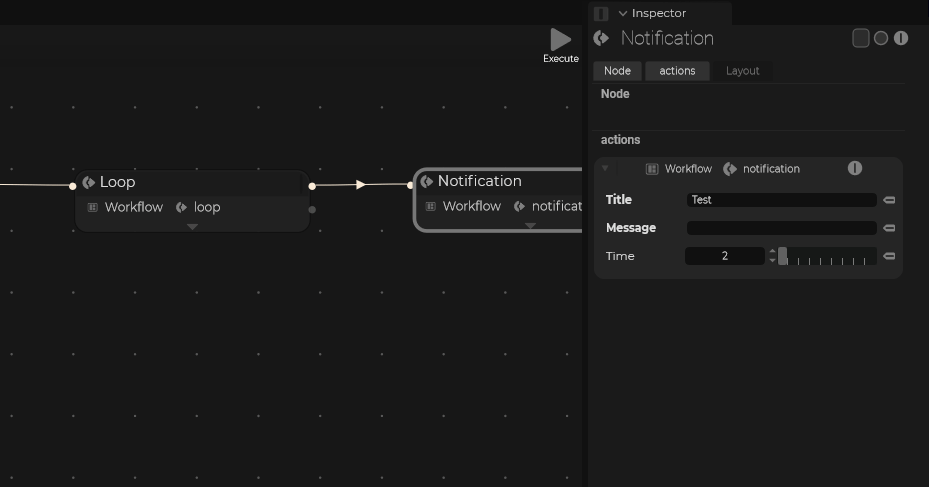Click the link icon next to Title
The image size is (929, 487).
coord(889,200)
